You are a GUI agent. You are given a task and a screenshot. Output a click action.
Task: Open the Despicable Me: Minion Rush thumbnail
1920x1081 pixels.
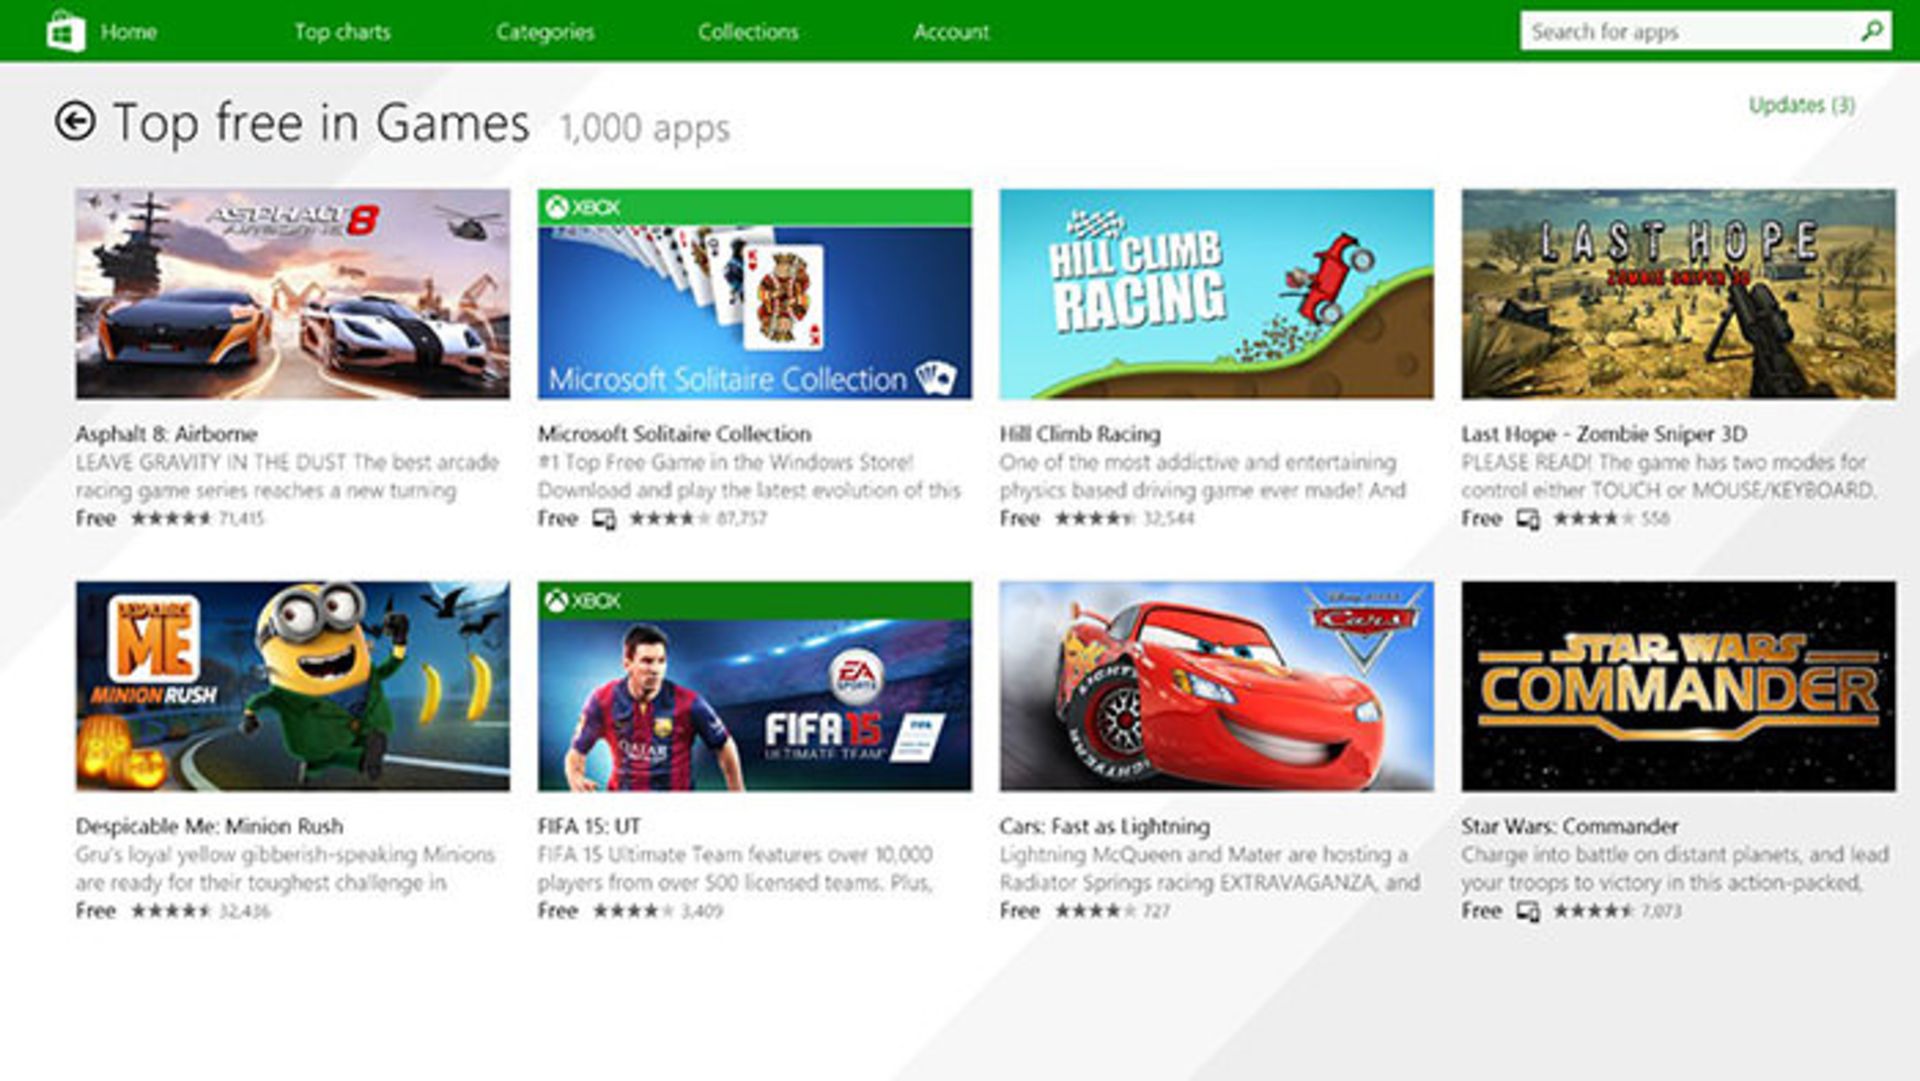click(292, 686)
